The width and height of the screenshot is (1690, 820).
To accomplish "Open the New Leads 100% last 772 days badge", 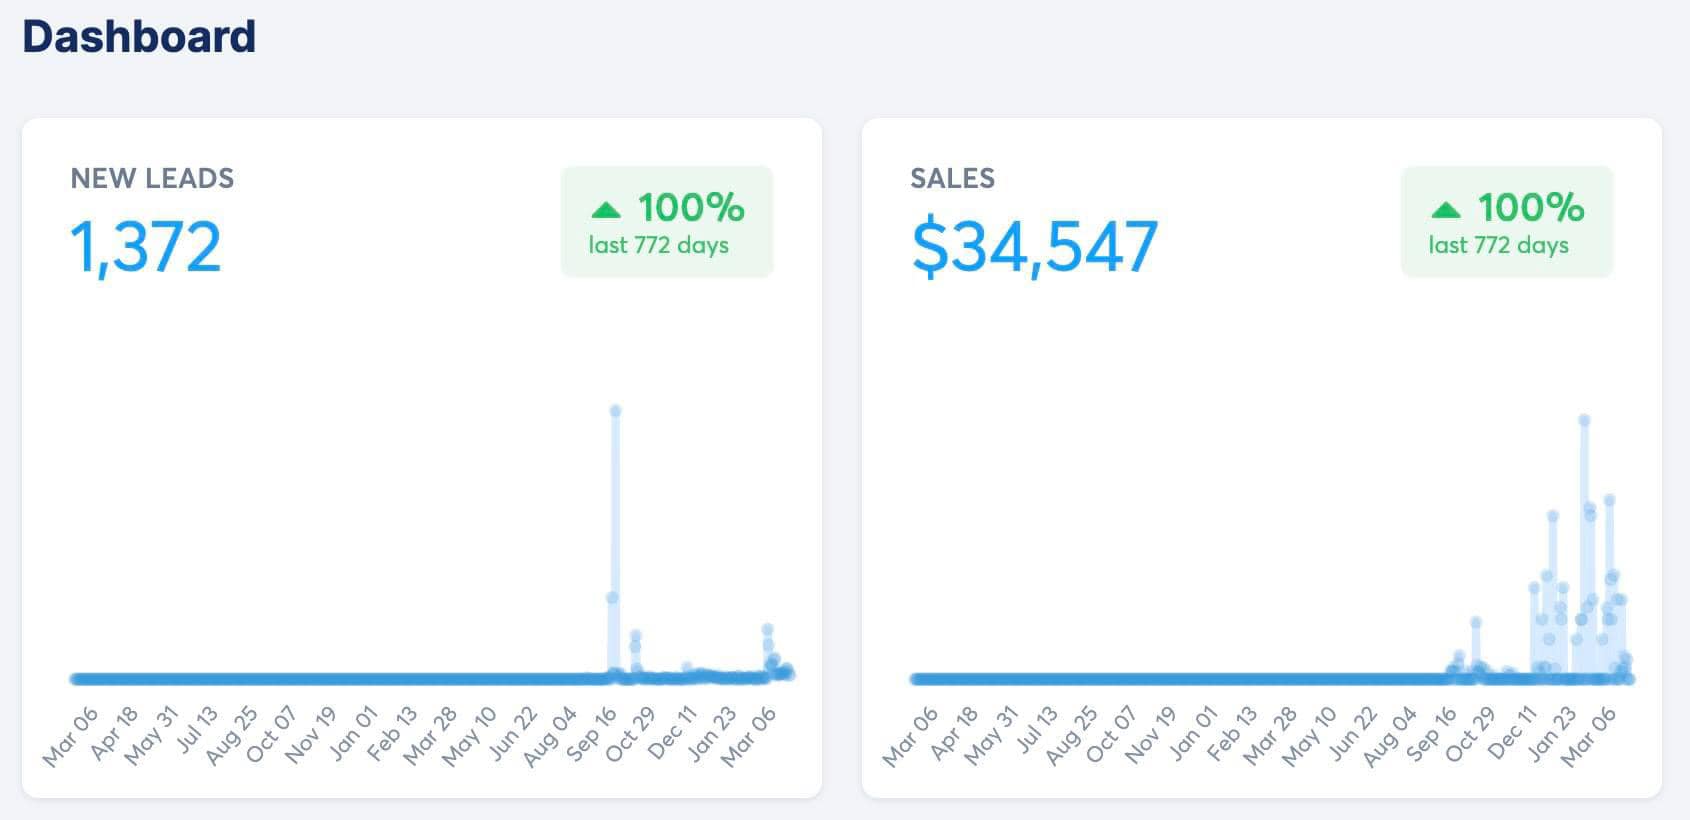I will tap(667, 222).
